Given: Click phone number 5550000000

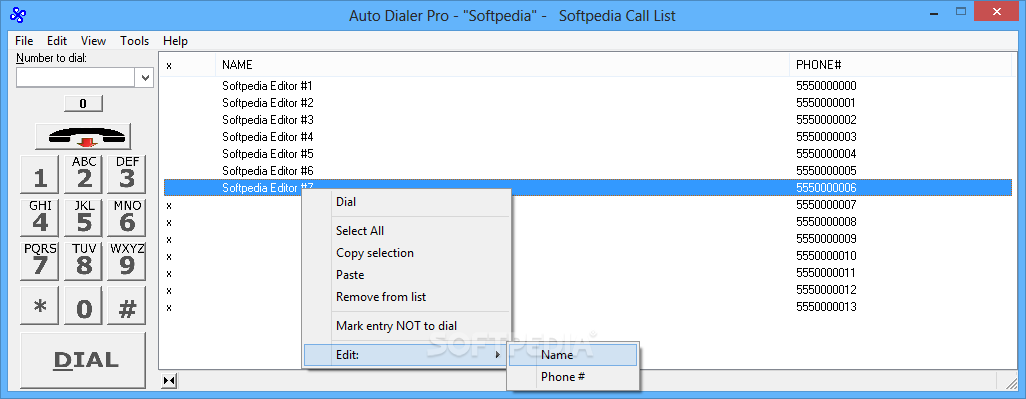Looking at the screenshot, I should [x=826, y=86].
